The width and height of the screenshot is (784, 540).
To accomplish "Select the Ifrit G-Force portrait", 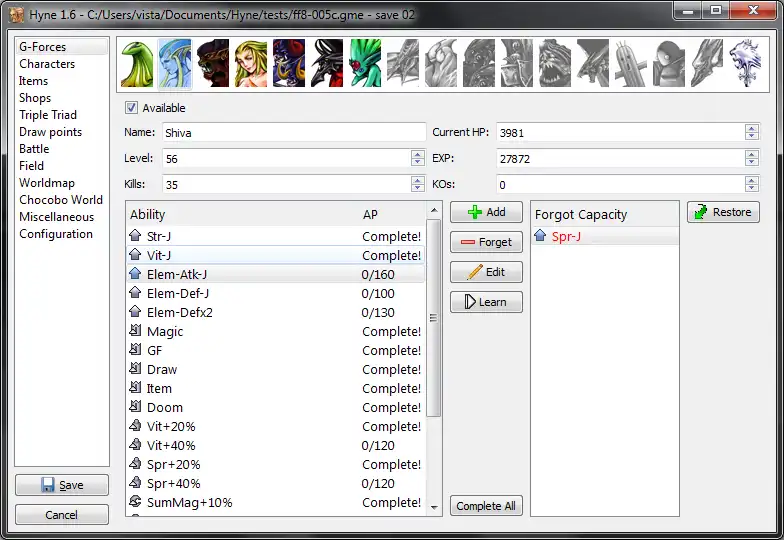I will point(213,64).
